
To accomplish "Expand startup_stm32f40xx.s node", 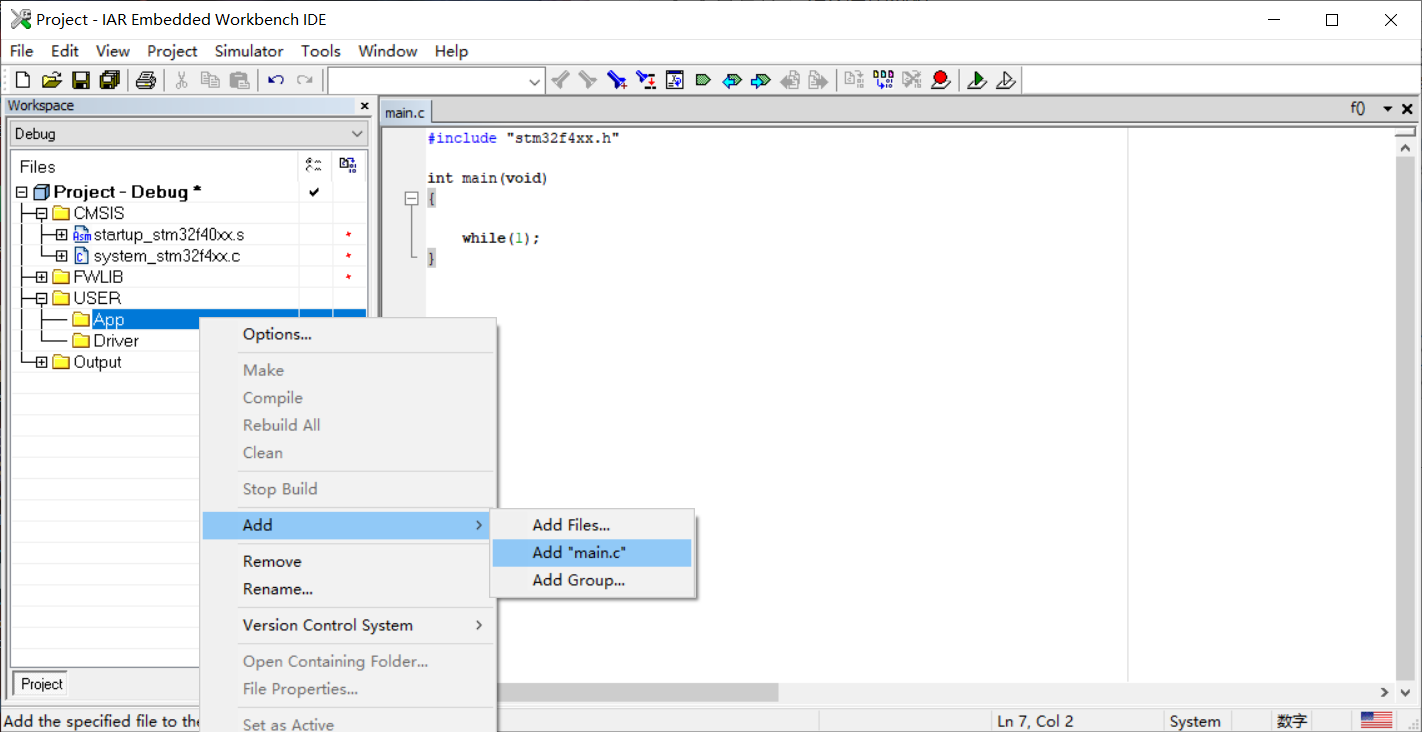I will (x=62, y=235).
